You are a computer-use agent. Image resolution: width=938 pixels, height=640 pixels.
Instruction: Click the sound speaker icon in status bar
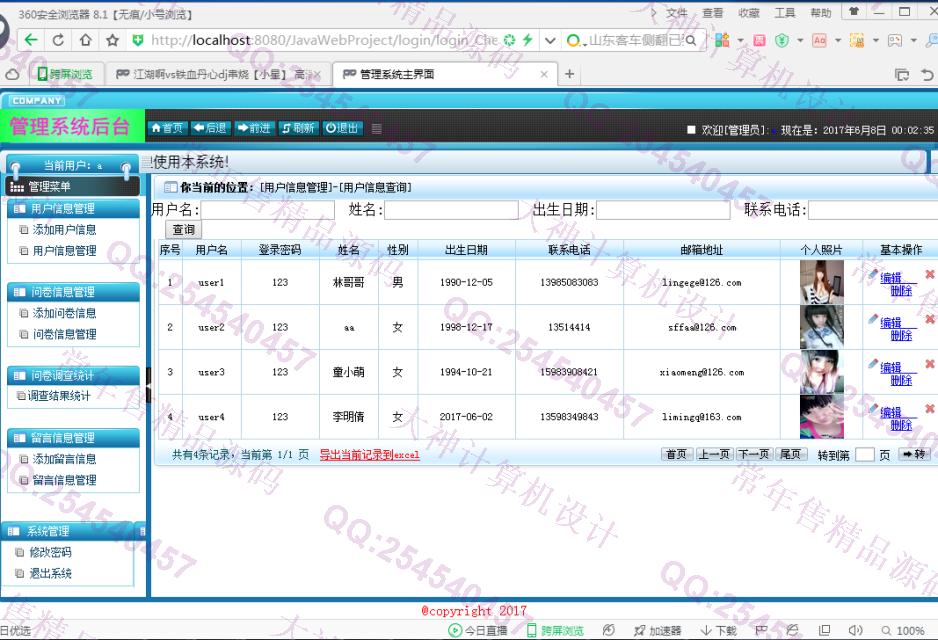point(855,630)
